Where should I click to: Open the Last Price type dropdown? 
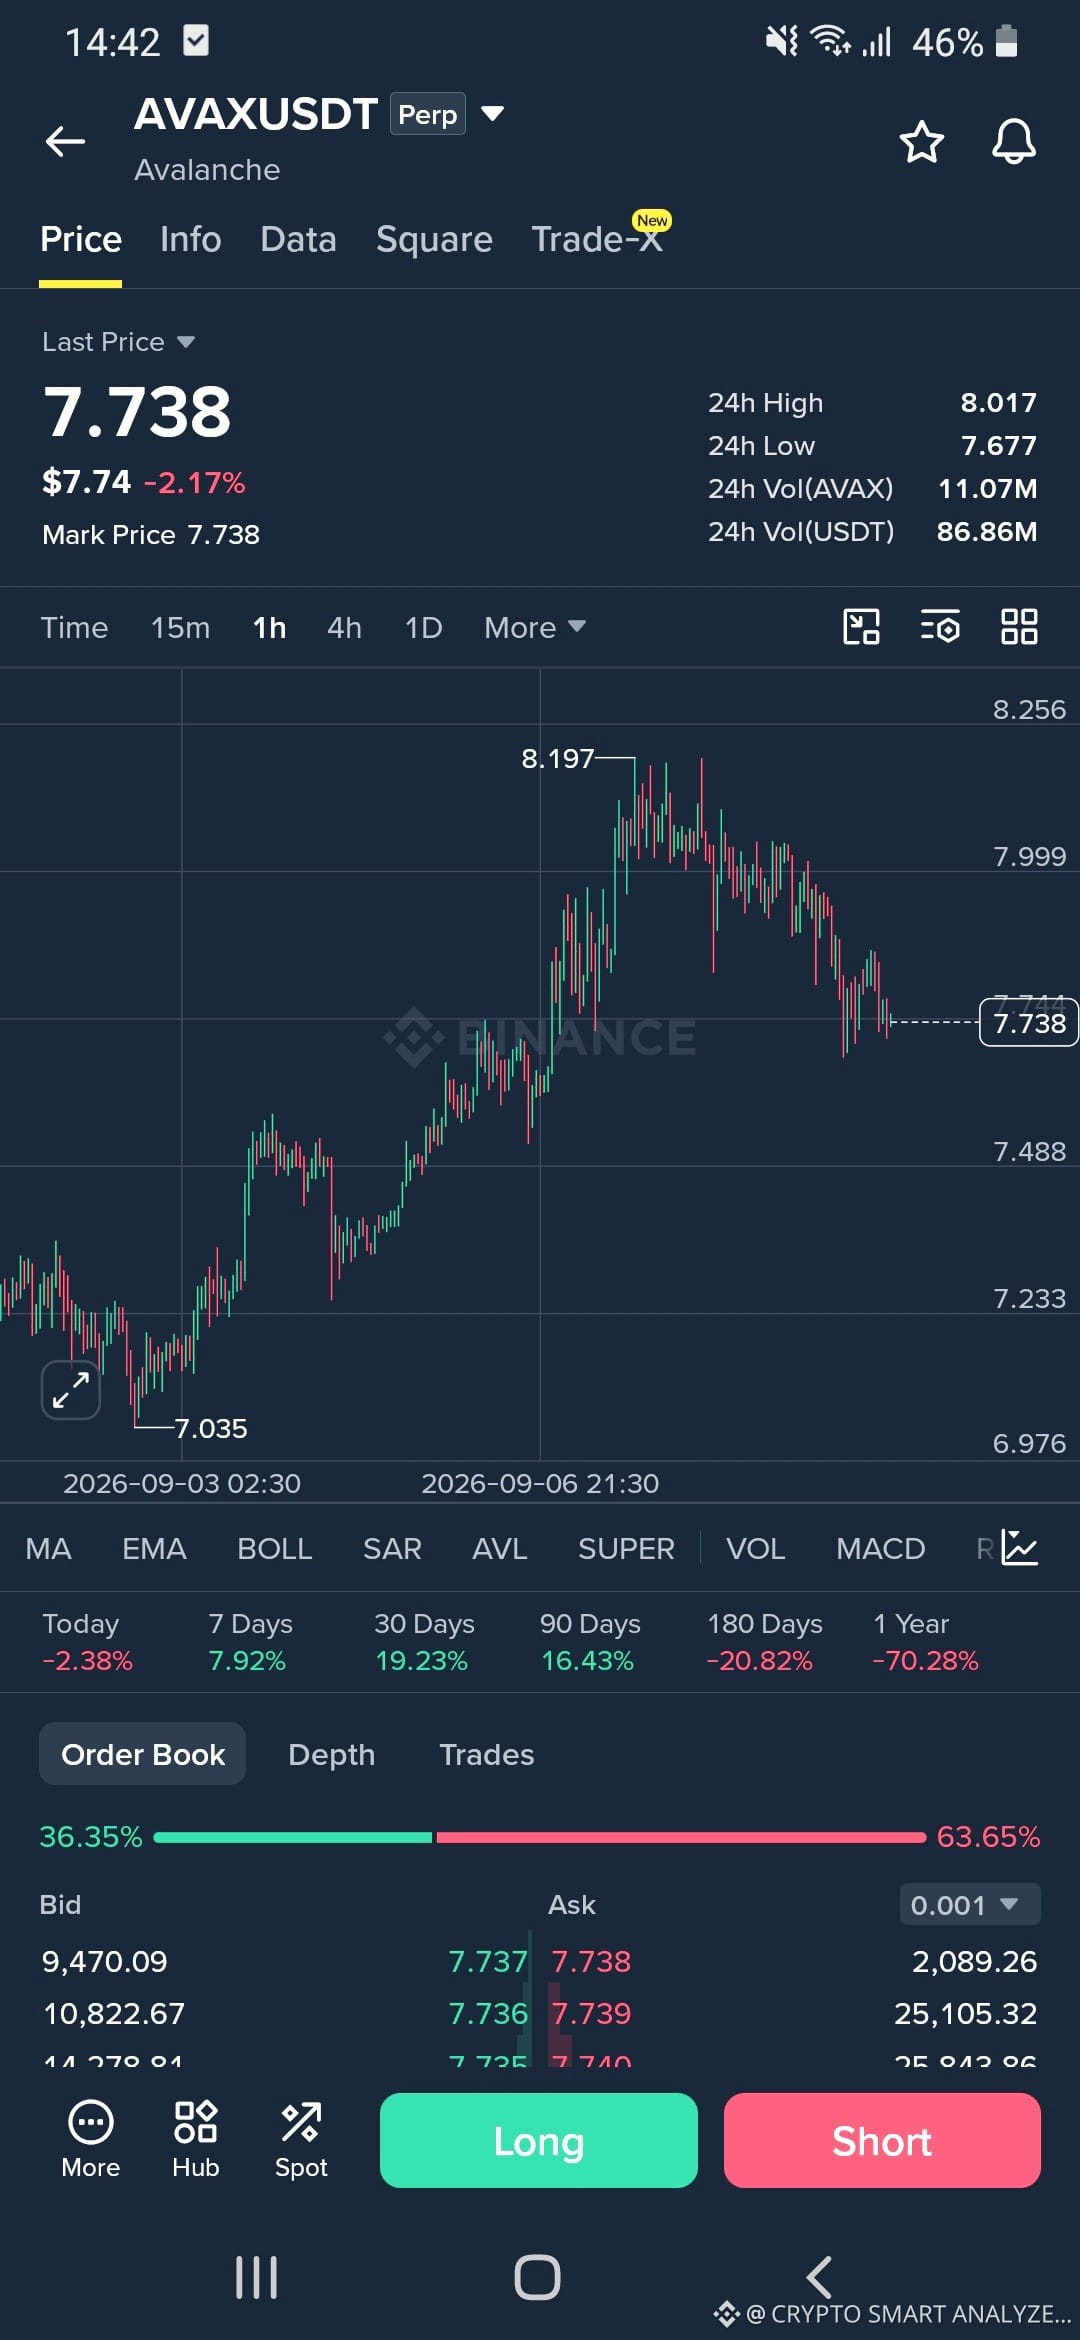pyautogui.click(x=118, y=342)
